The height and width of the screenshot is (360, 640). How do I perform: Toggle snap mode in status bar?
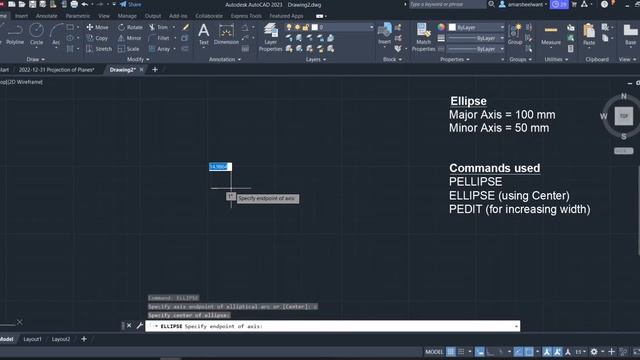[x=461, y=352]
